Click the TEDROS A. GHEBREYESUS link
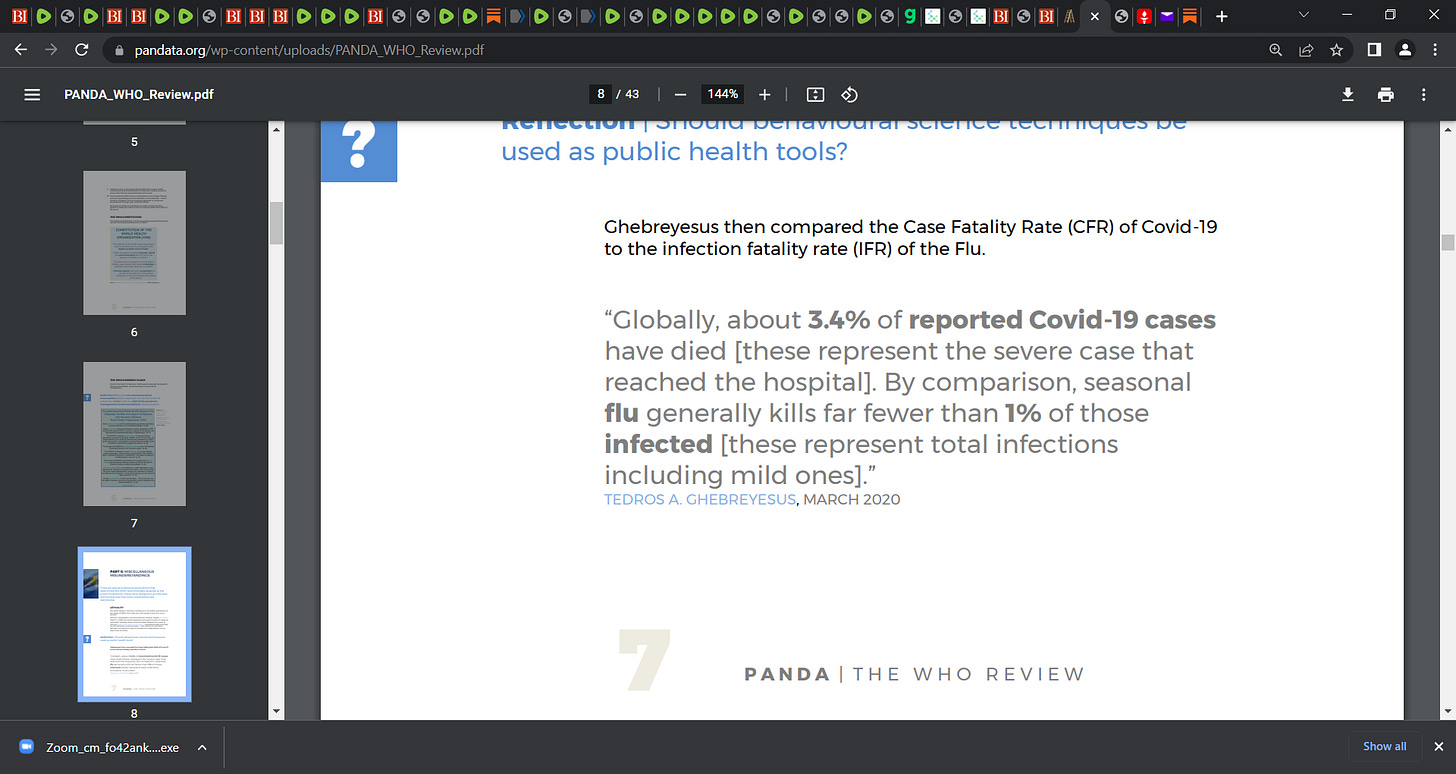Image resolution: width=1456 pixels, height=774 pixels. click(700, 499)
